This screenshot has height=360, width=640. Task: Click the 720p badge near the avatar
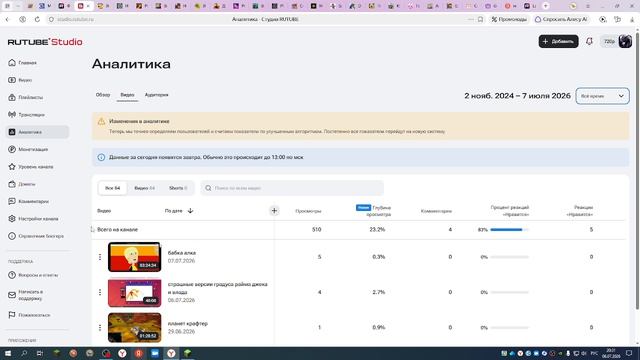coord(609,41)
